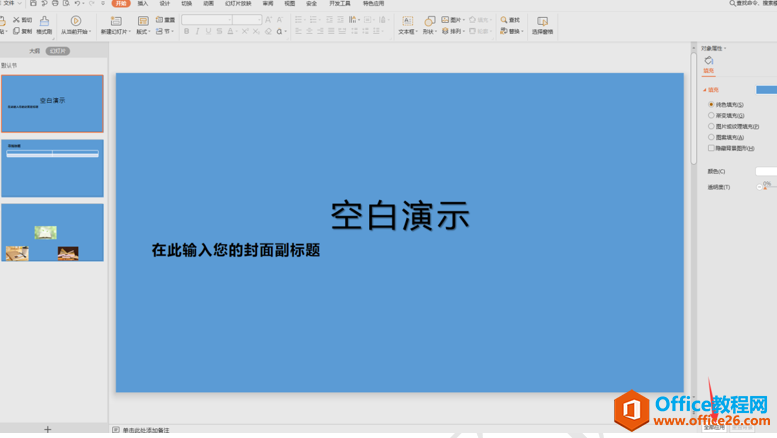Expand the Layout (版式) dropdown
777x438 pixels.
tap(143, 32)
